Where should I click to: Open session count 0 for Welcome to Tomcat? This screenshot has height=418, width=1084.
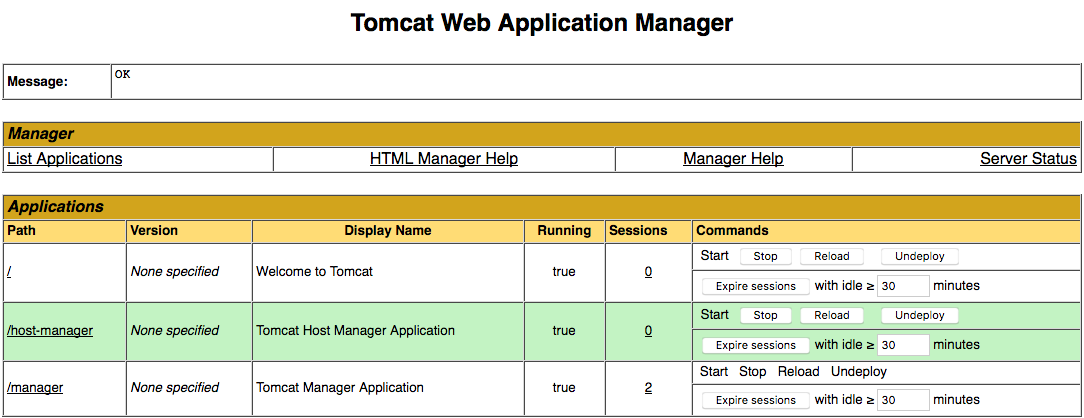(x=648, y=272)
